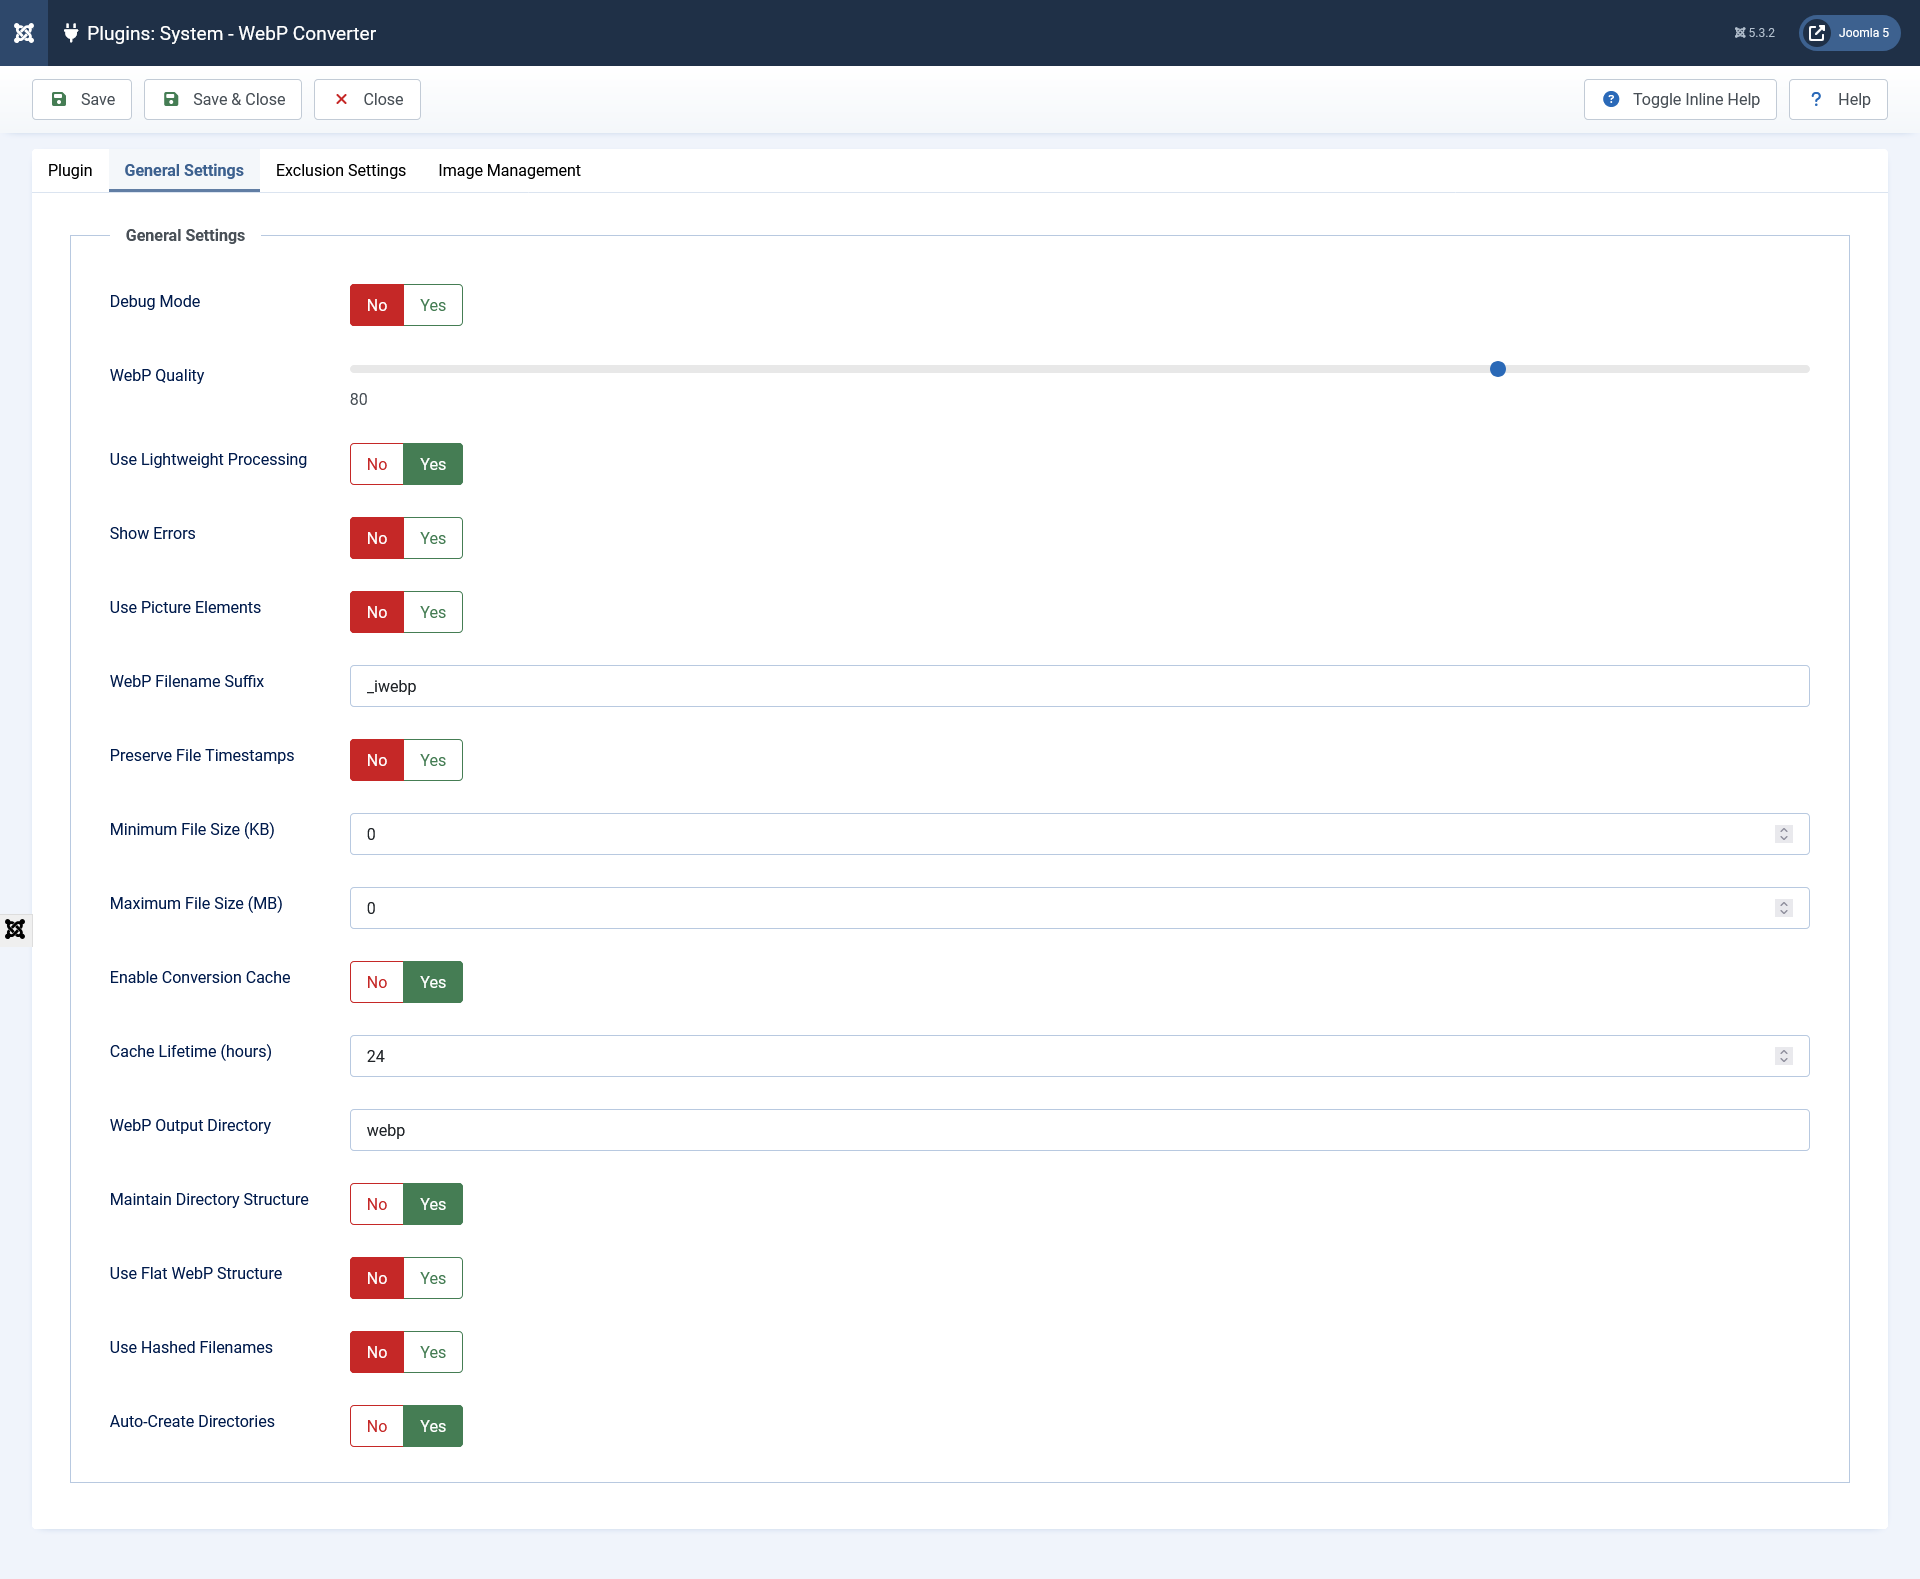Toggle Inline Help

(x=1680, y=99)
